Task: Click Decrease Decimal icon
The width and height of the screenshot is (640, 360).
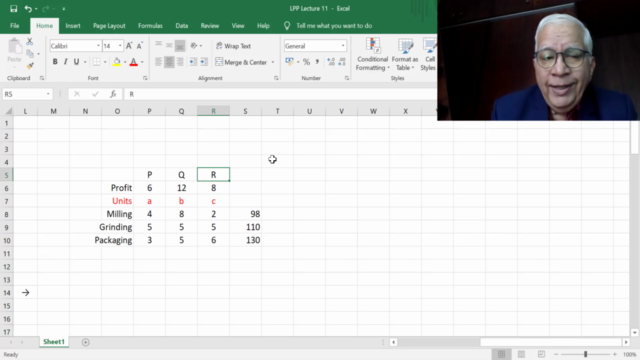Action: click(x=342, y=62)
